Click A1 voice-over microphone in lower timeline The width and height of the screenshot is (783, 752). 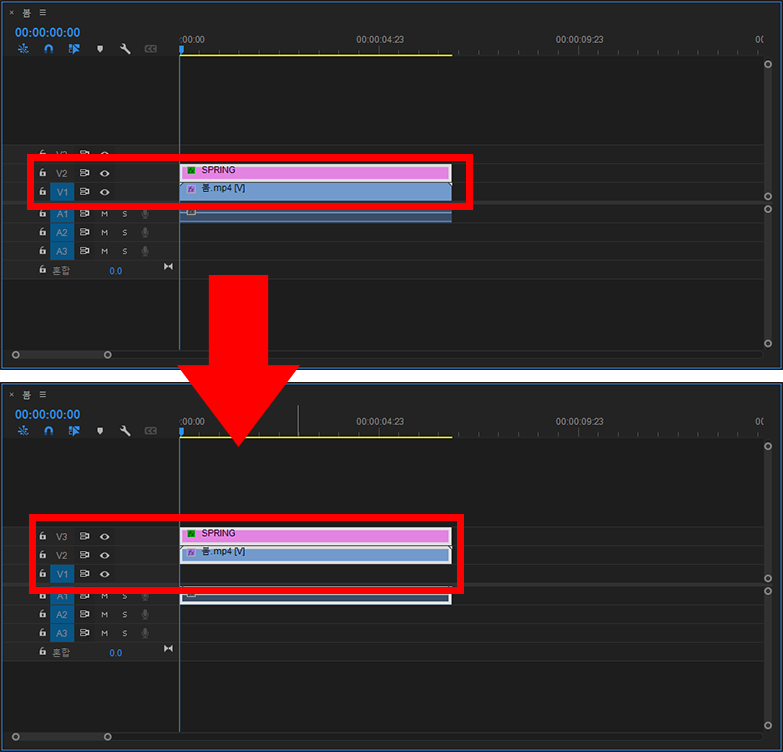[145, 596]
